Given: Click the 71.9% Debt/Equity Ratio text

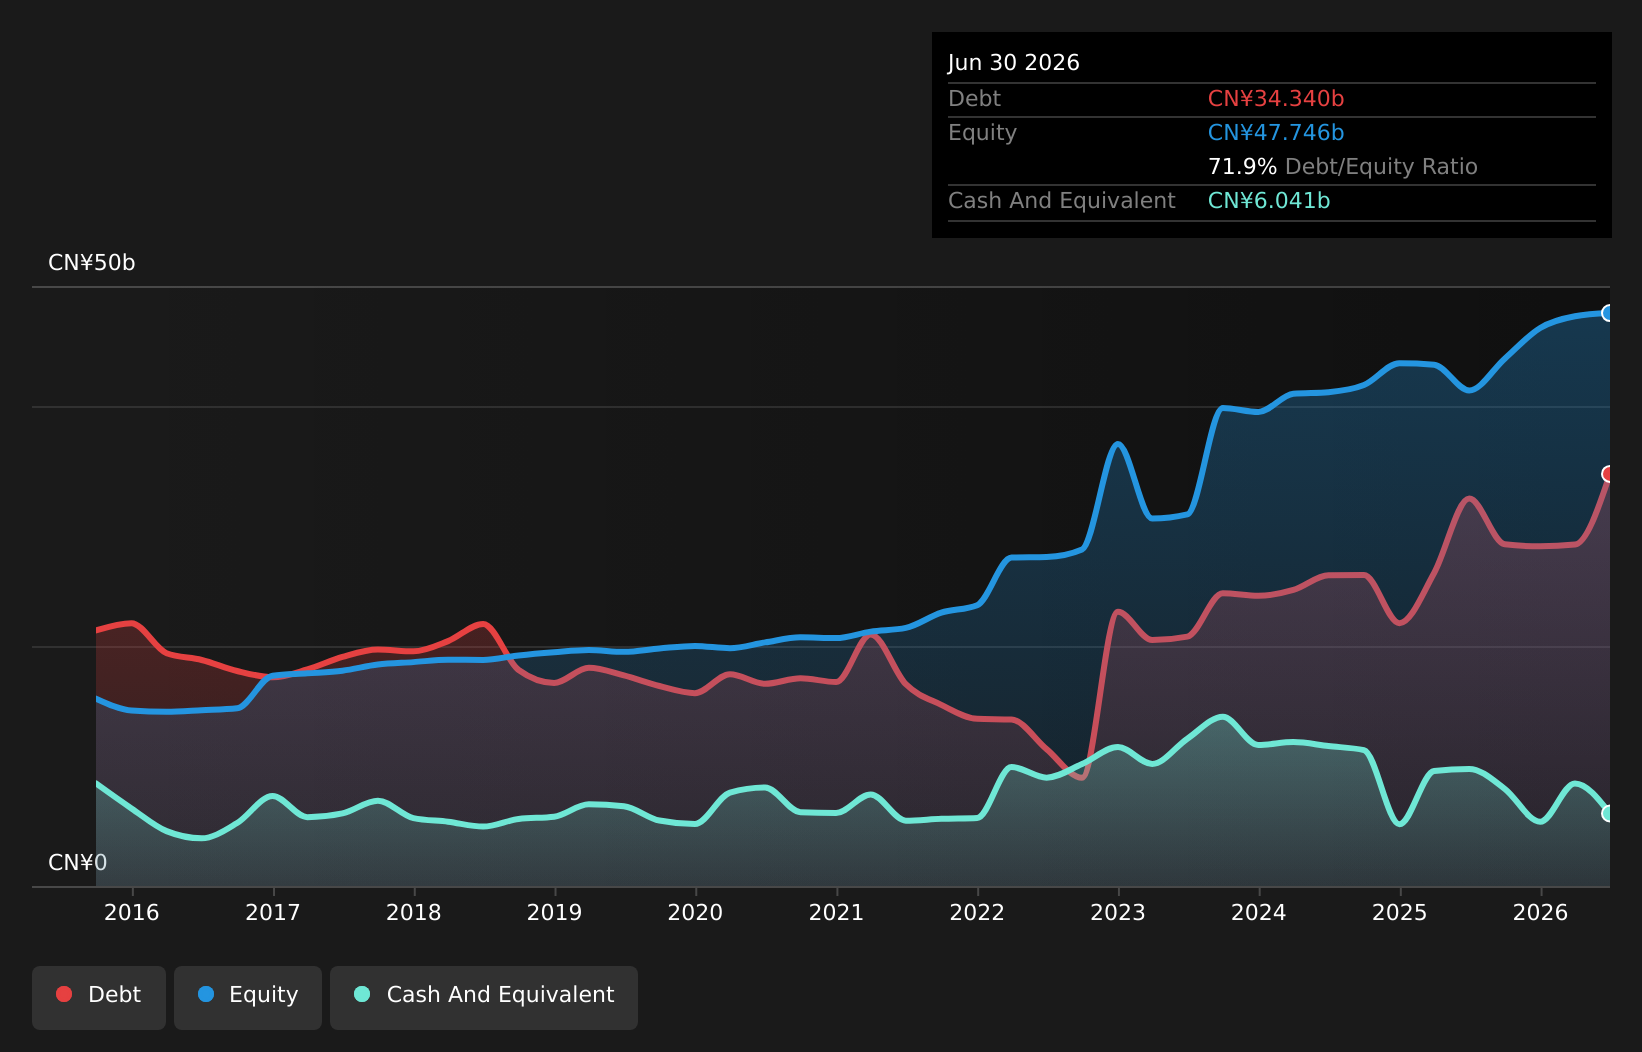Looking at the screenshot, I should 1343,167.
